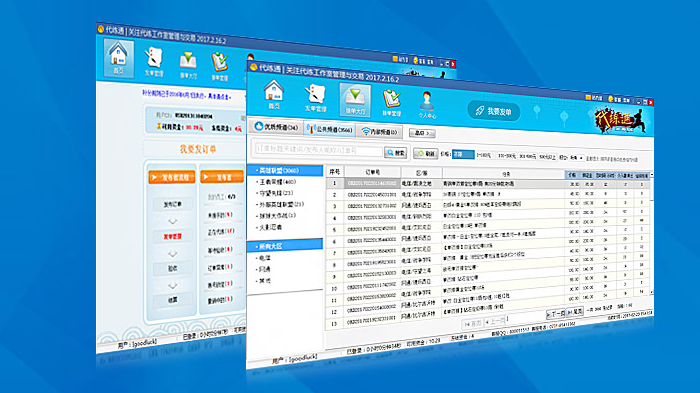Viewport: 700px width, 393px height.
Task: Open the sort dropdown in filter bar
Action: [577, 158]
